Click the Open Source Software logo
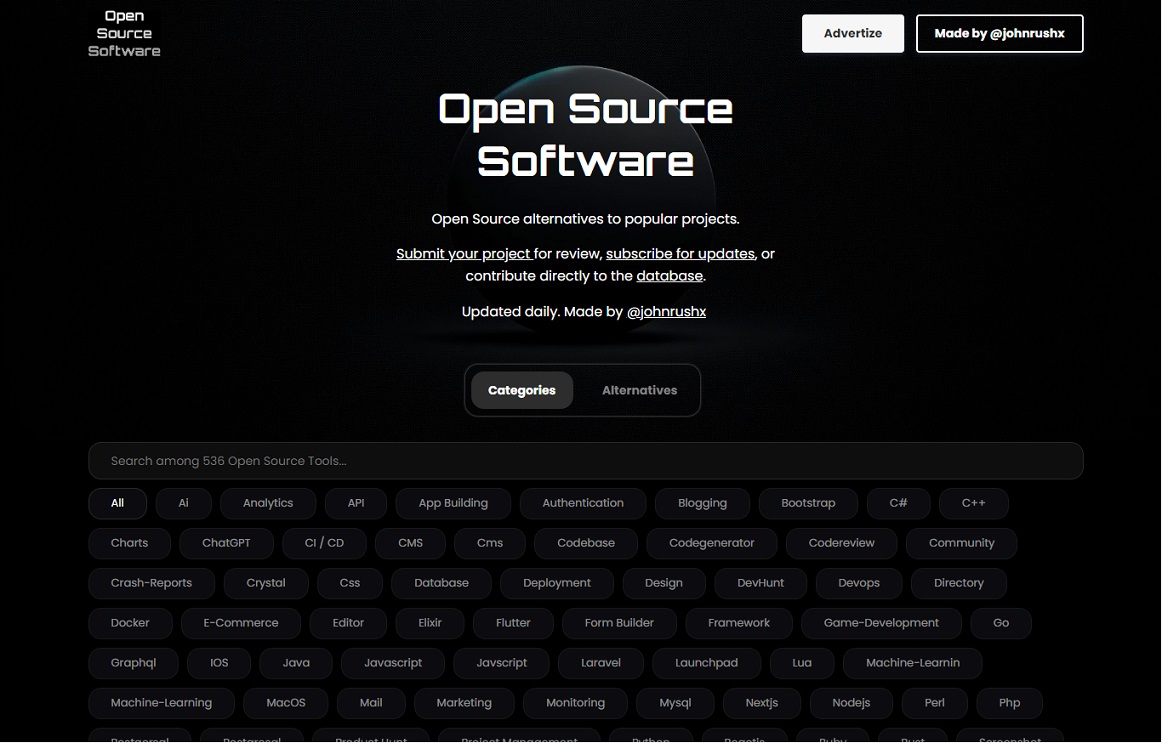The image size is (1162, 743). (x=124, y=33)
